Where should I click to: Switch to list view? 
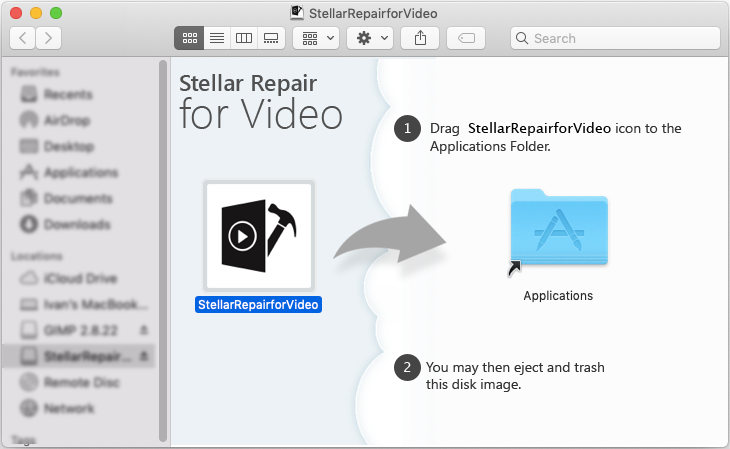(217, 38)
